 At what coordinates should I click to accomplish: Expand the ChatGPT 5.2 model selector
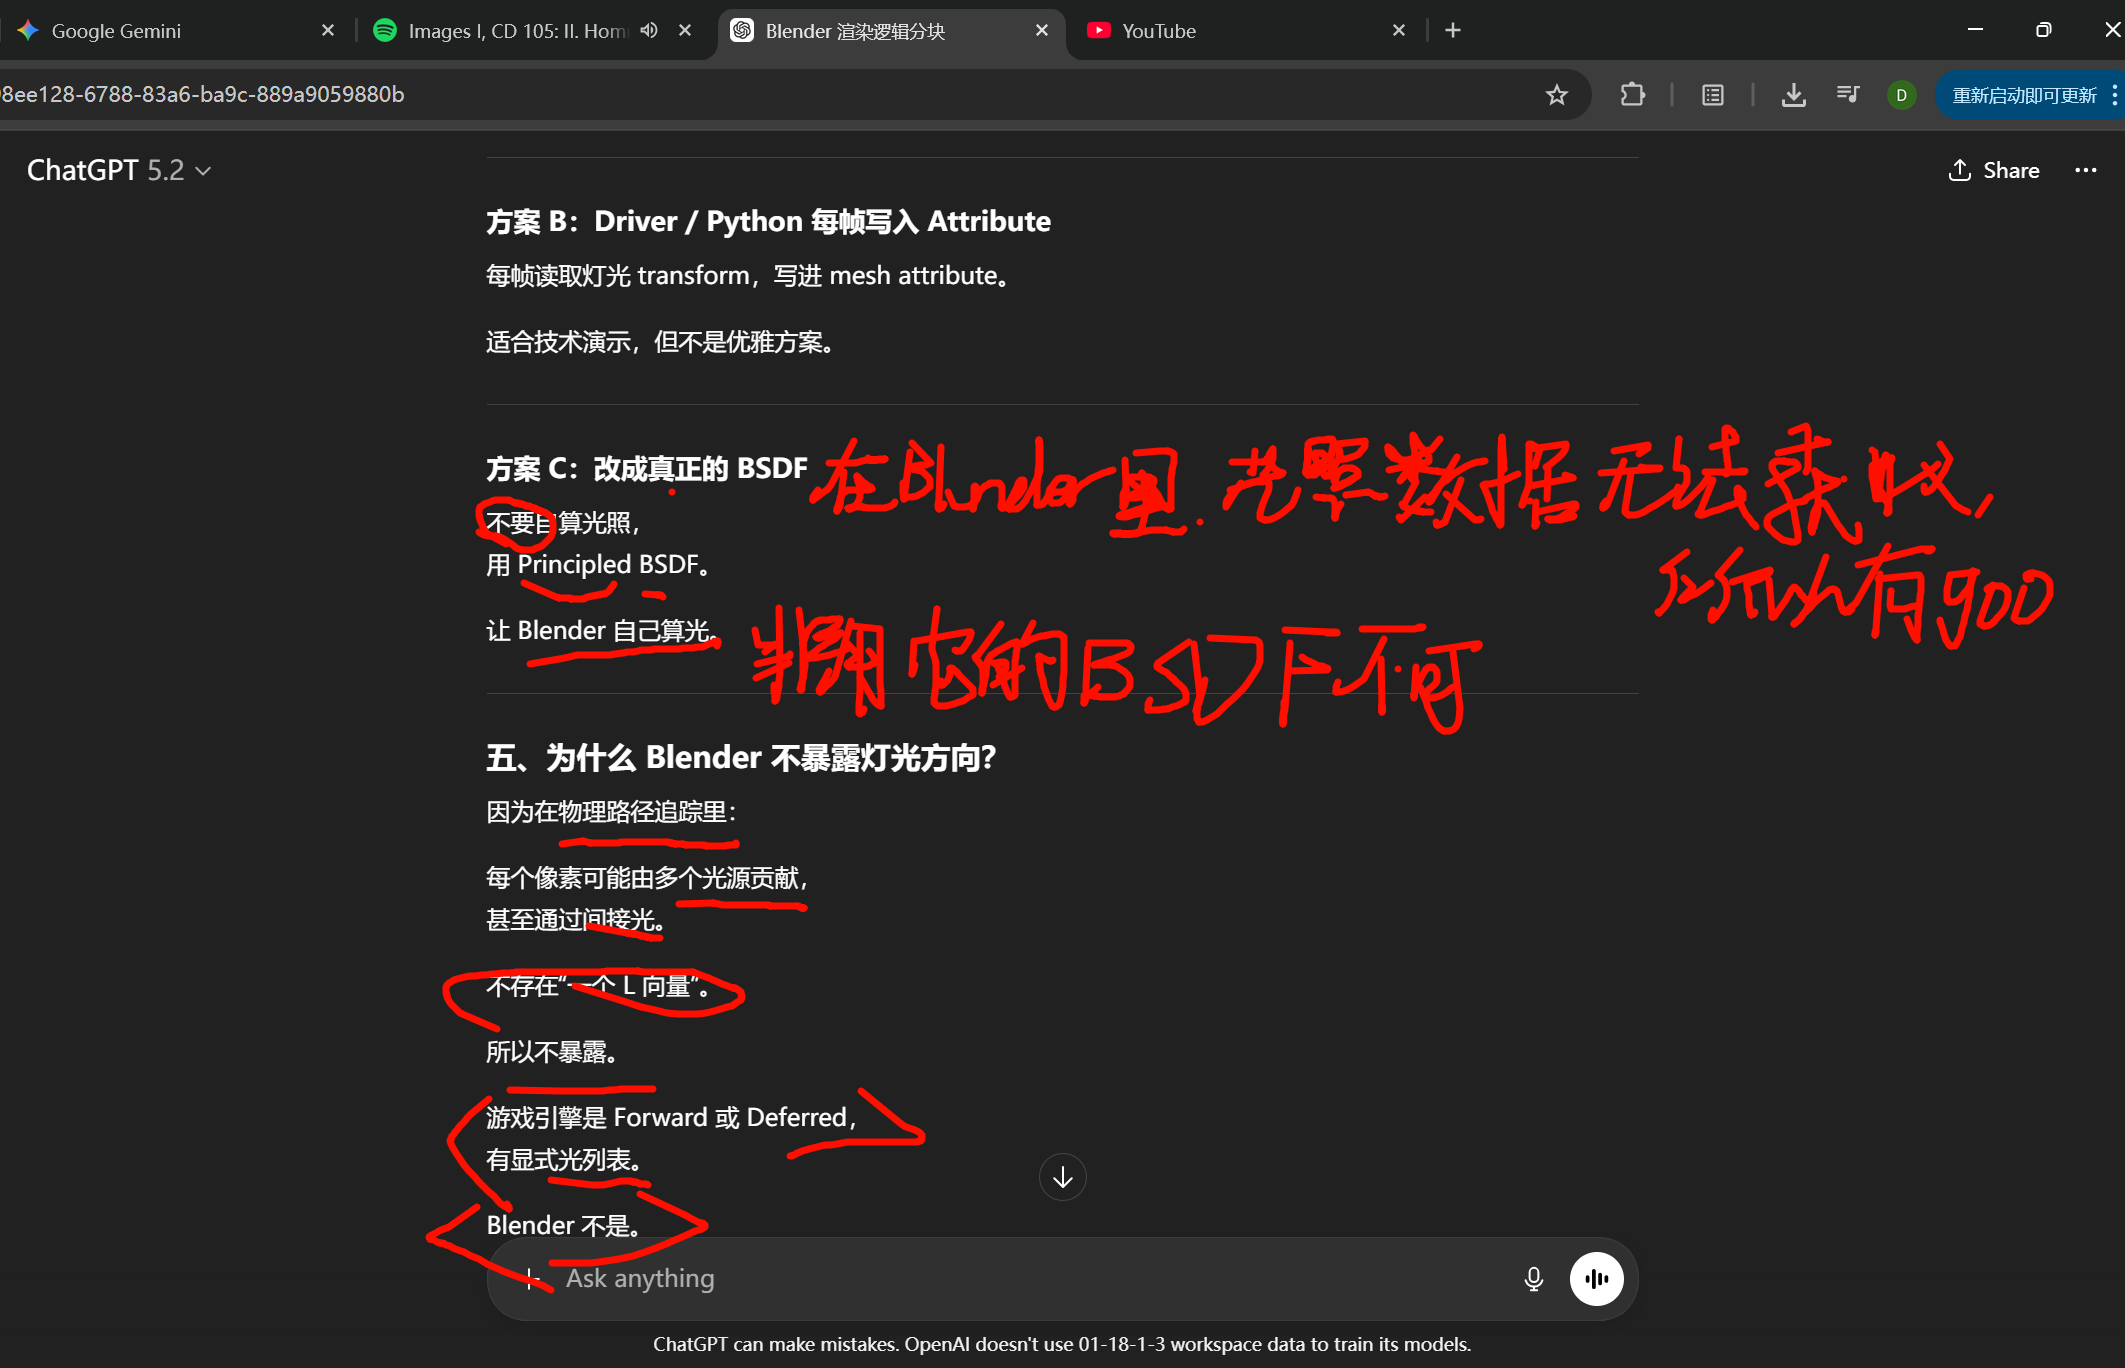119,170
